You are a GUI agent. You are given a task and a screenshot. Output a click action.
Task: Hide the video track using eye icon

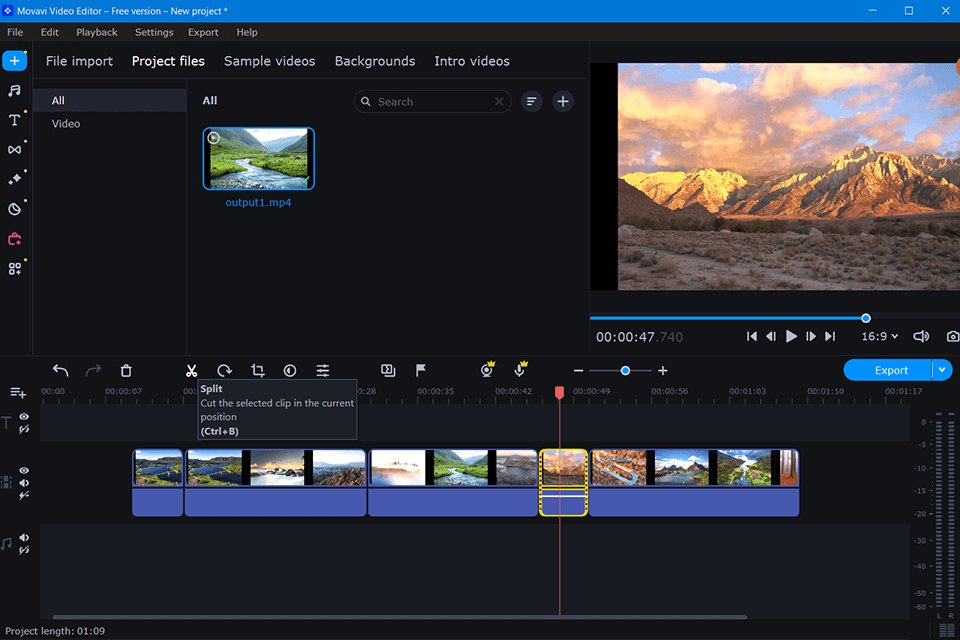[24, 470]
